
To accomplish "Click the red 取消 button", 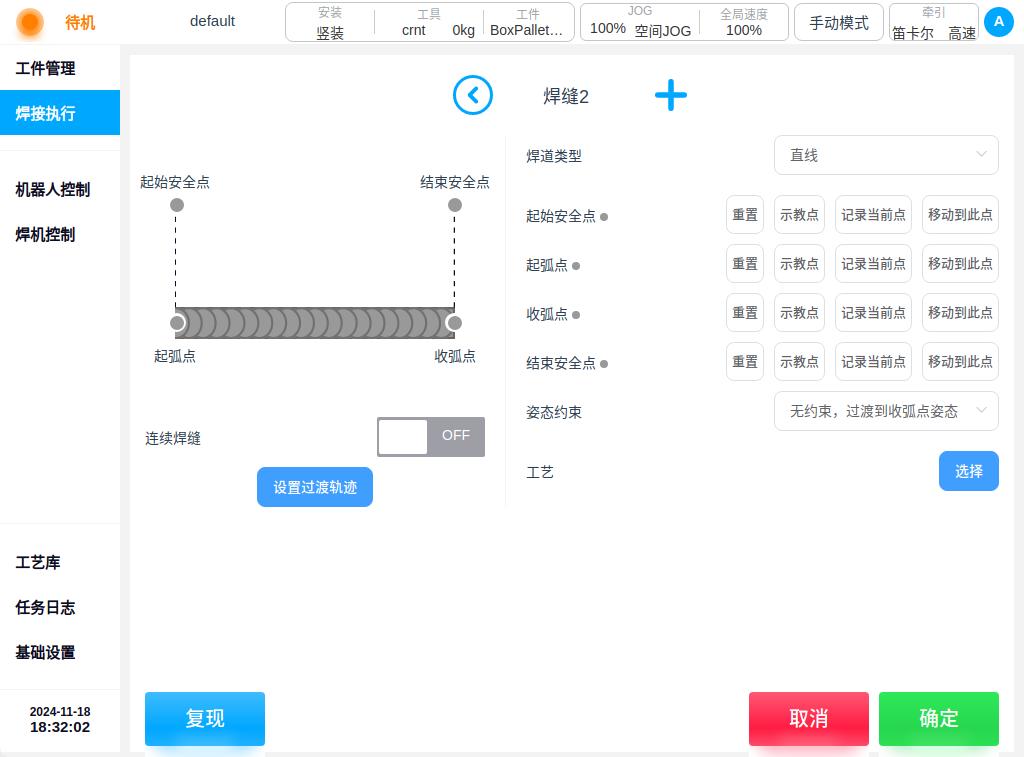I will click(x=808, y=718).
